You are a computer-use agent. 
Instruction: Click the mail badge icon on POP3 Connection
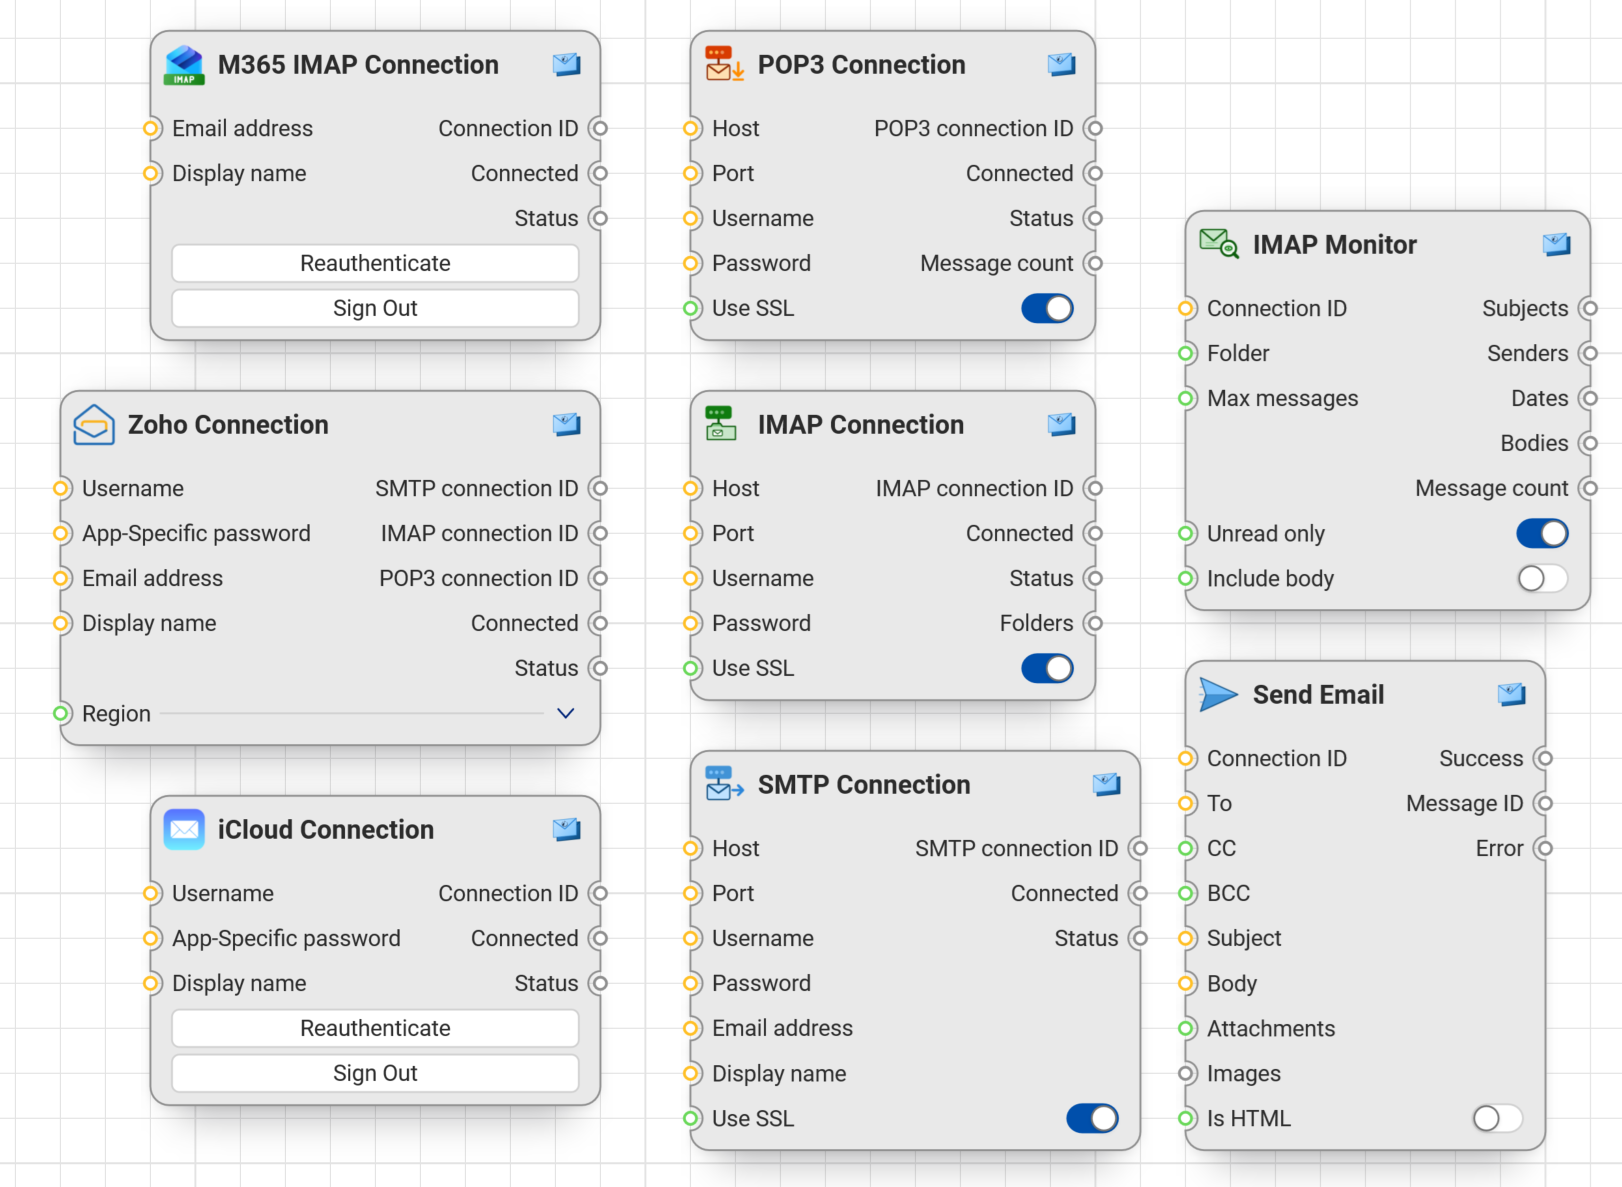click(1061, 65)
